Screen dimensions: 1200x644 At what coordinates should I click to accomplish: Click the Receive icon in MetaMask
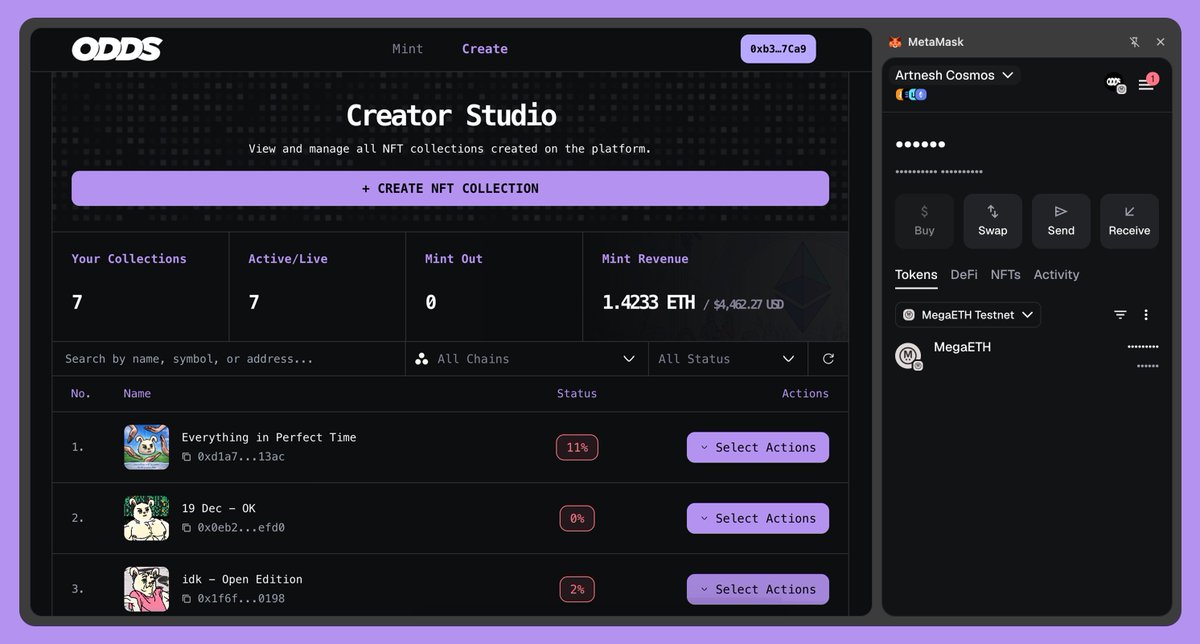(1128, 220)
